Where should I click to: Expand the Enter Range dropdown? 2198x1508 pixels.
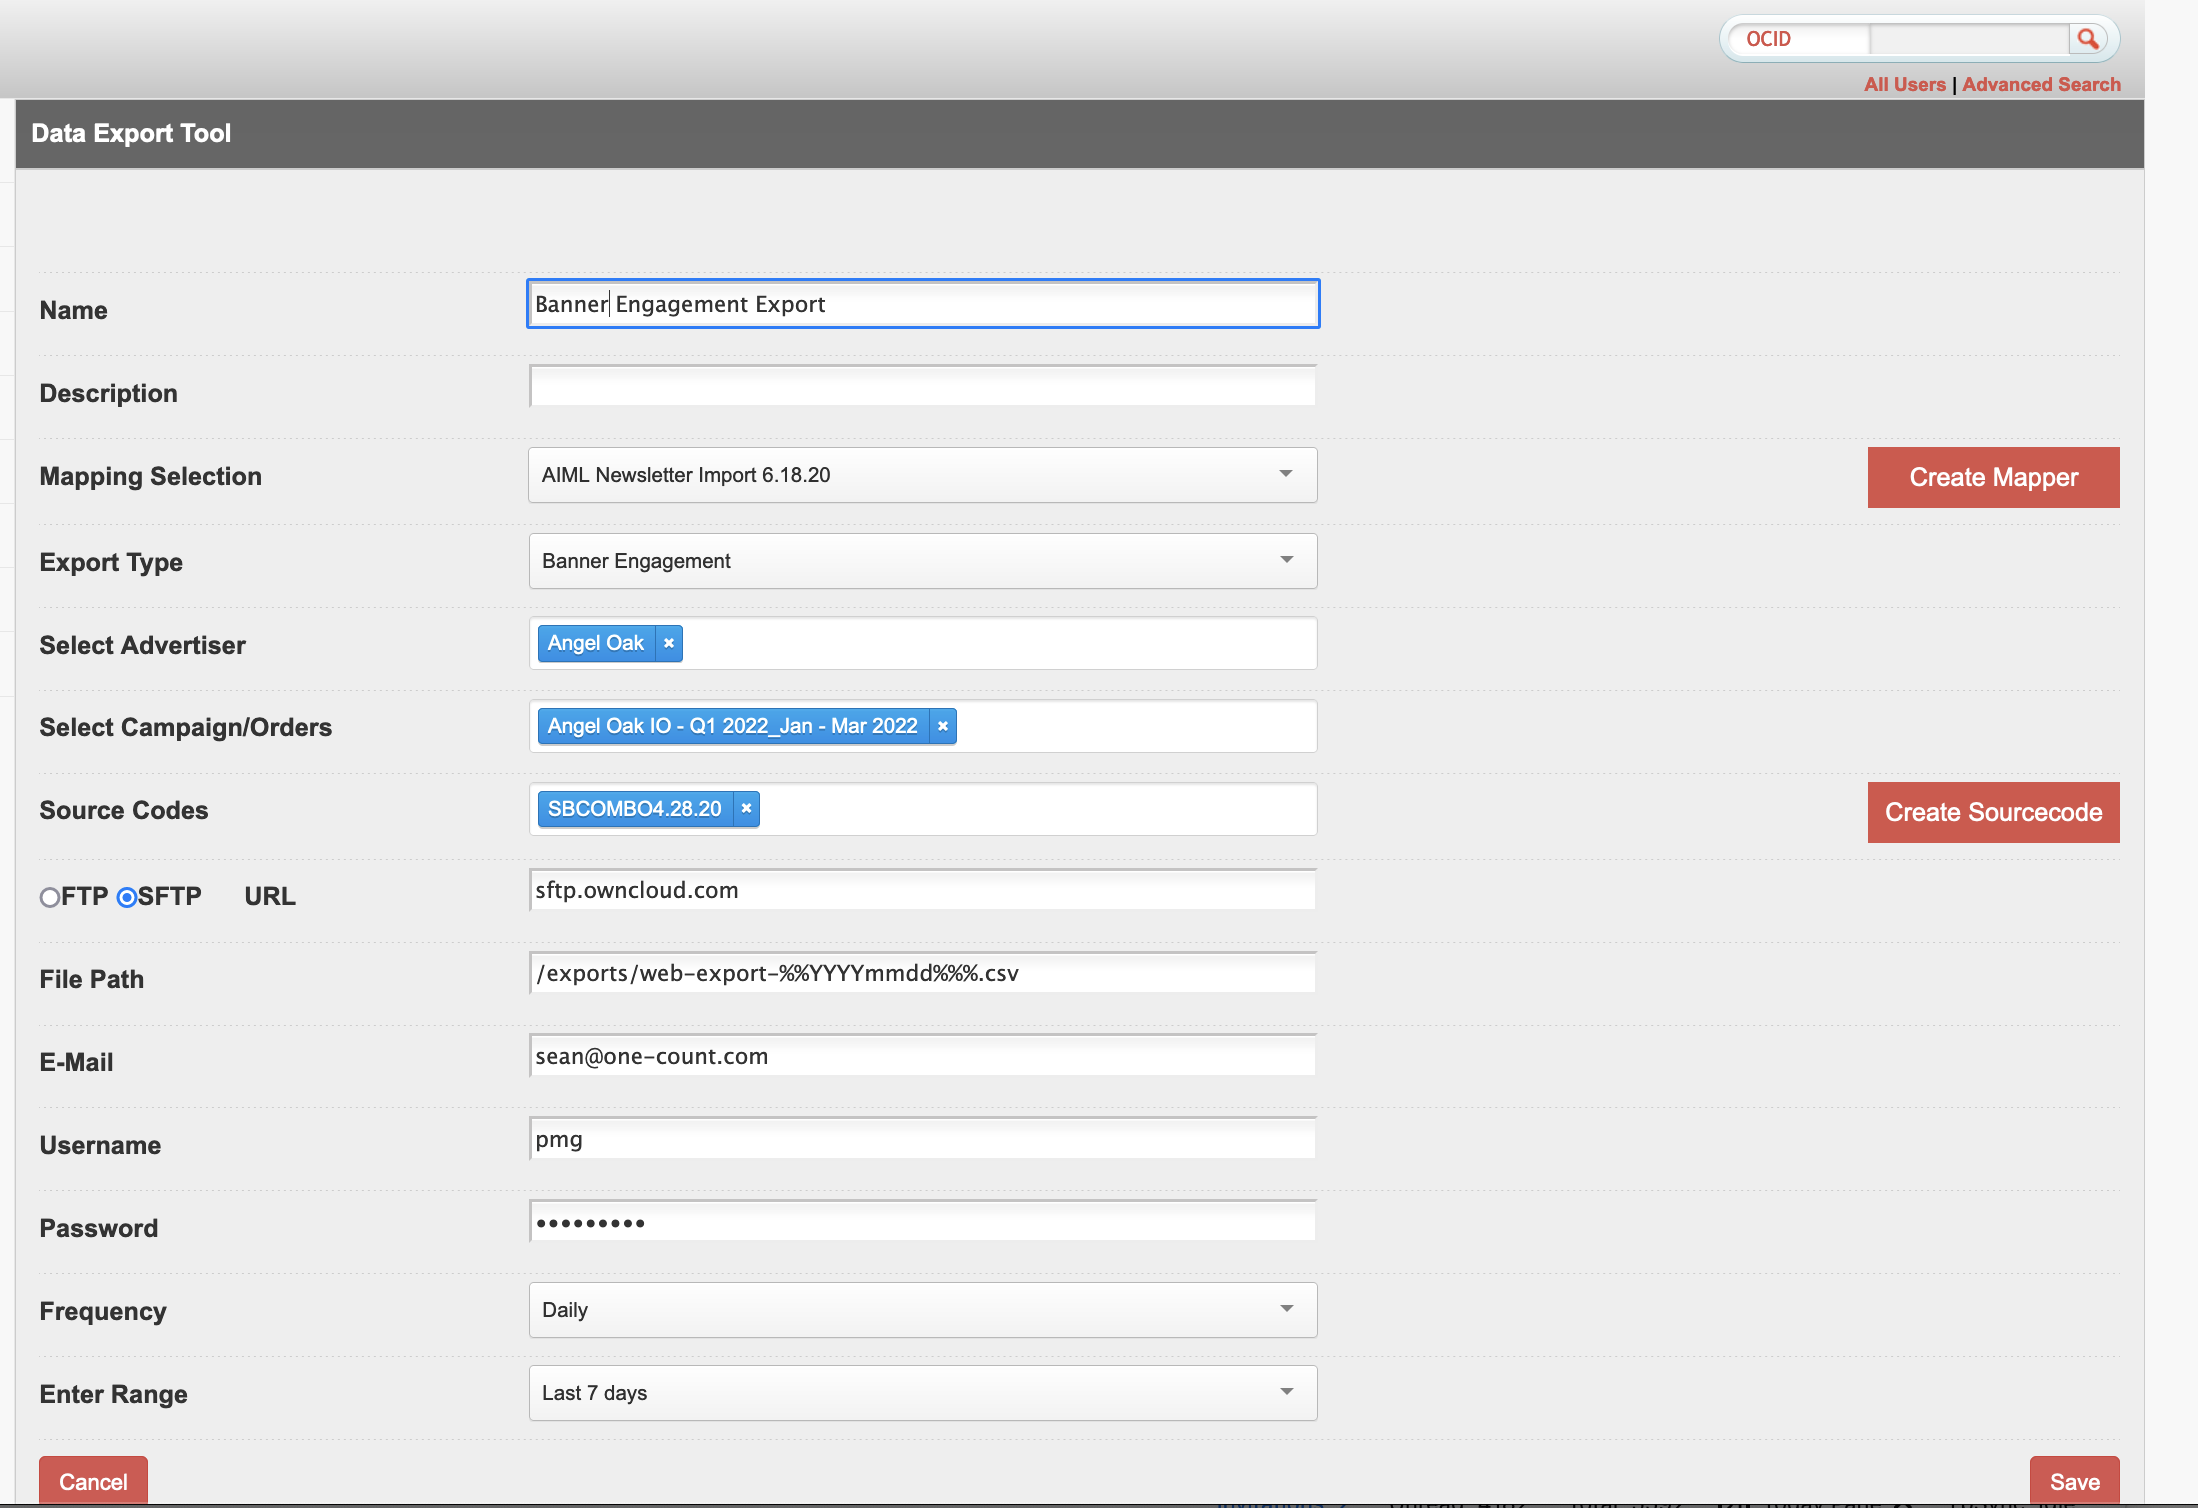922,1393
